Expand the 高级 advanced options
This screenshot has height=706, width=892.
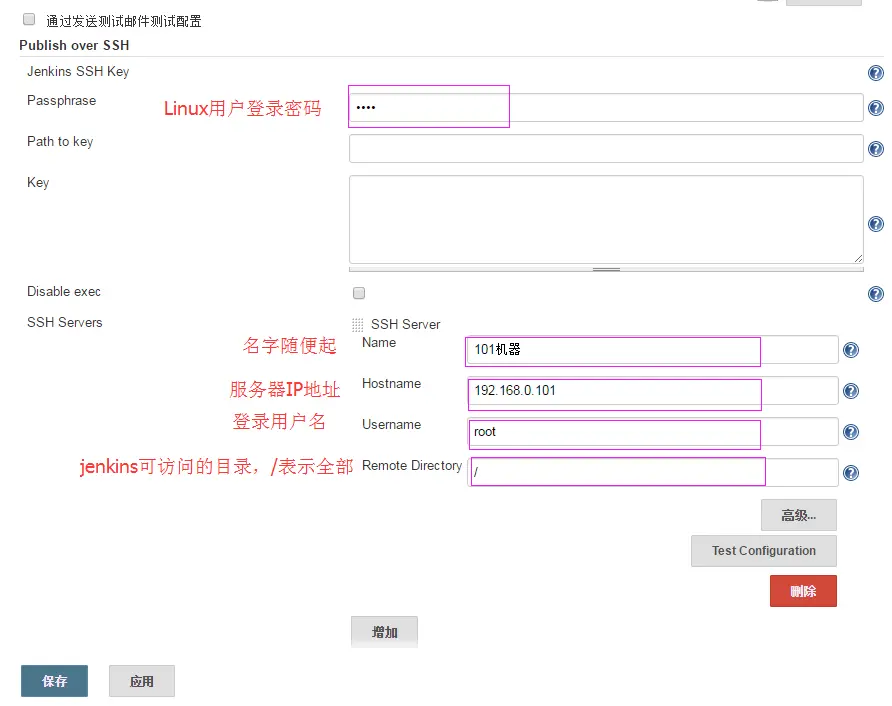799,515
